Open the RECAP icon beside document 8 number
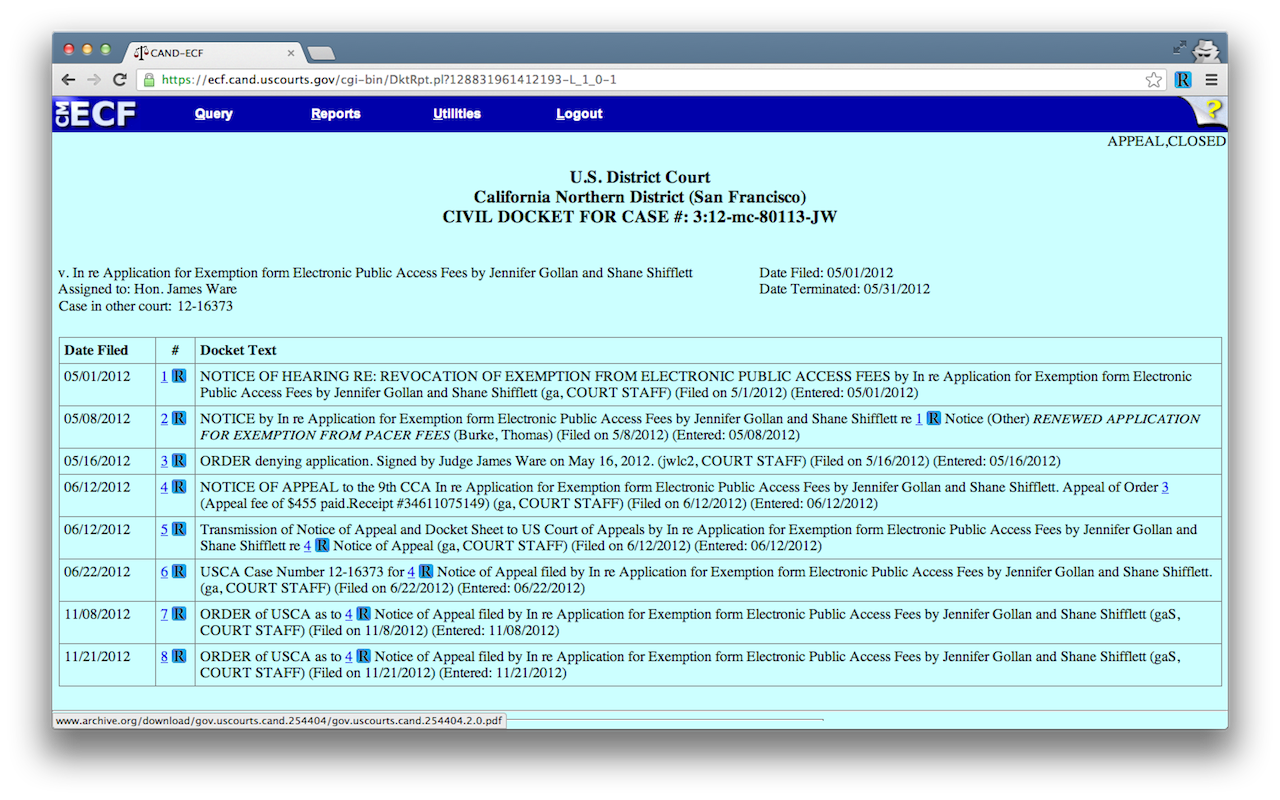The image size is (1280, 800). click(179, 656)
